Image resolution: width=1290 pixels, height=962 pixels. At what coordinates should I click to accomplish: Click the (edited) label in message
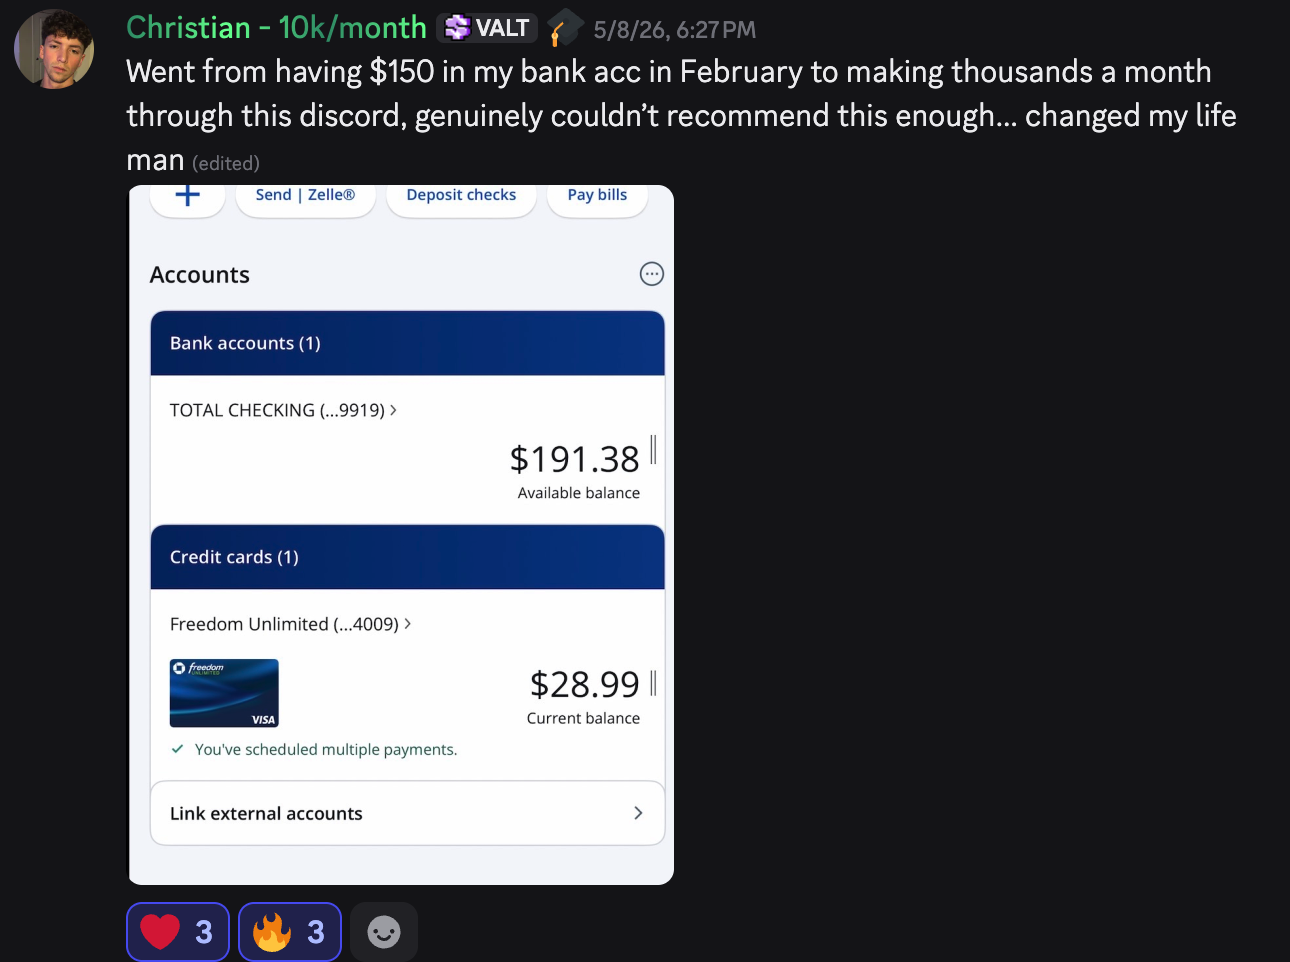click(x=226, y=163)
